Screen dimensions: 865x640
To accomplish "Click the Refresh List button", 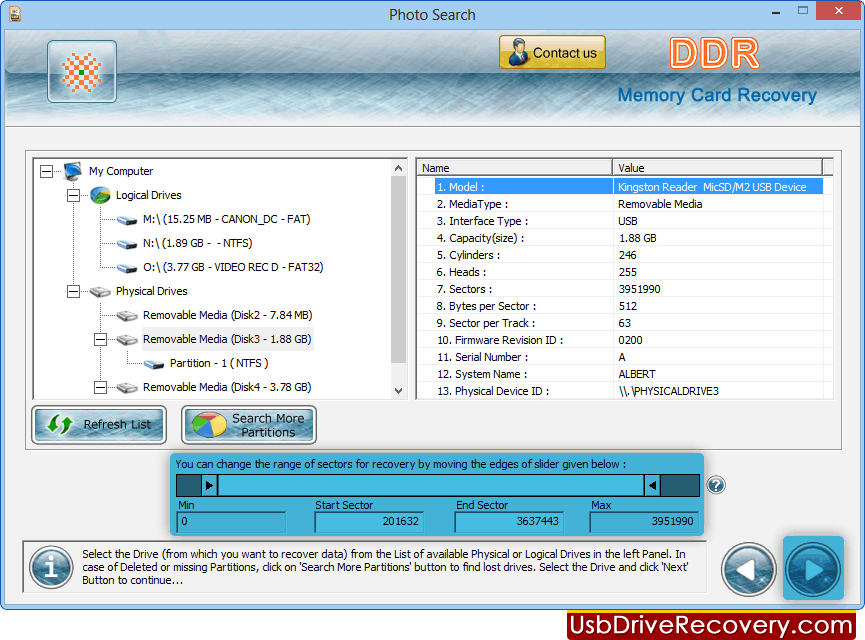I will [x=99, y=424].
